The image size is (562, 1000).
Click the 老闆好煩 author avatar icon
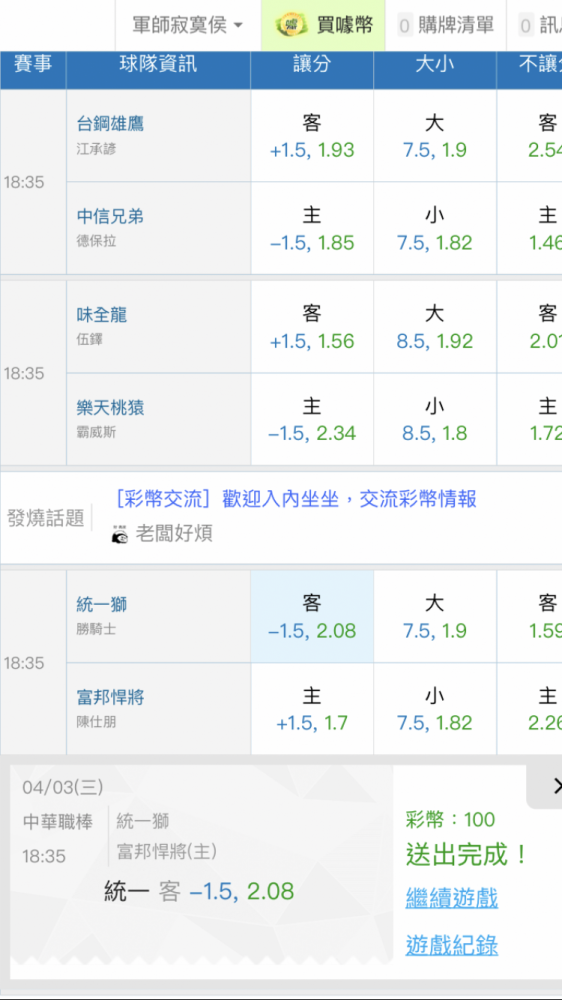click(119, 534)
